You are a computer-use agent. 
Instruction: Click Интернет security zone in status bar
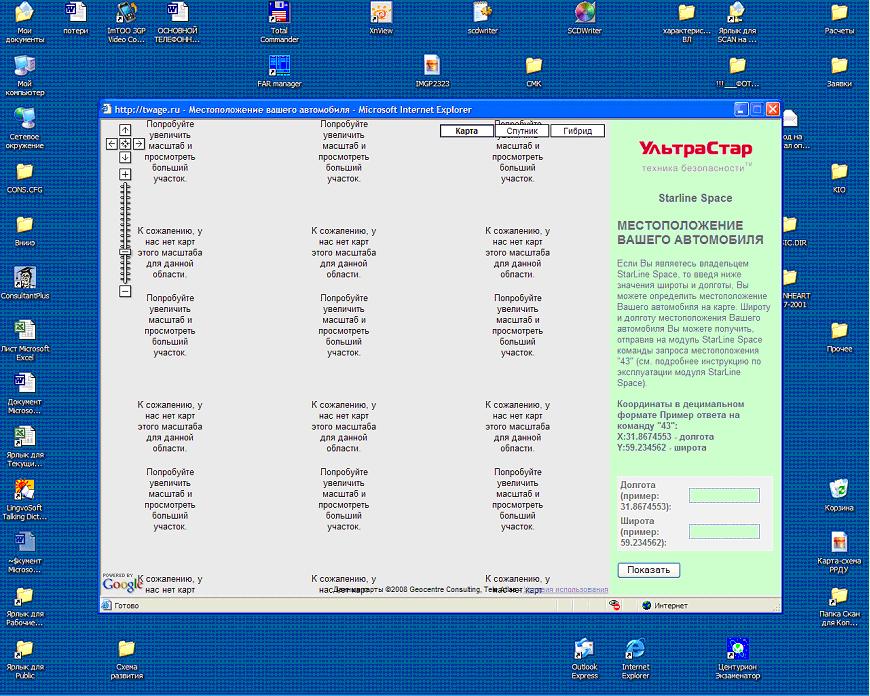click(665, 606)
